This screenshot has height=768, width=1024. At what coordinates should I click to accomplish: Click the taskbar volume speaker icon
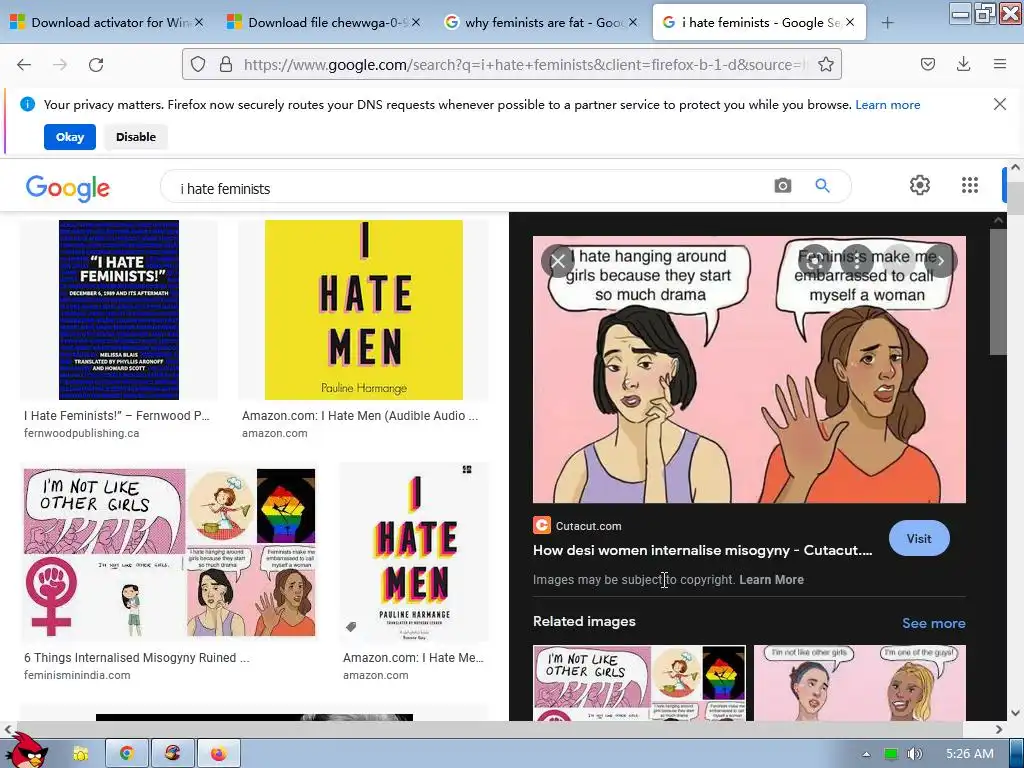(x=915, y=754)
